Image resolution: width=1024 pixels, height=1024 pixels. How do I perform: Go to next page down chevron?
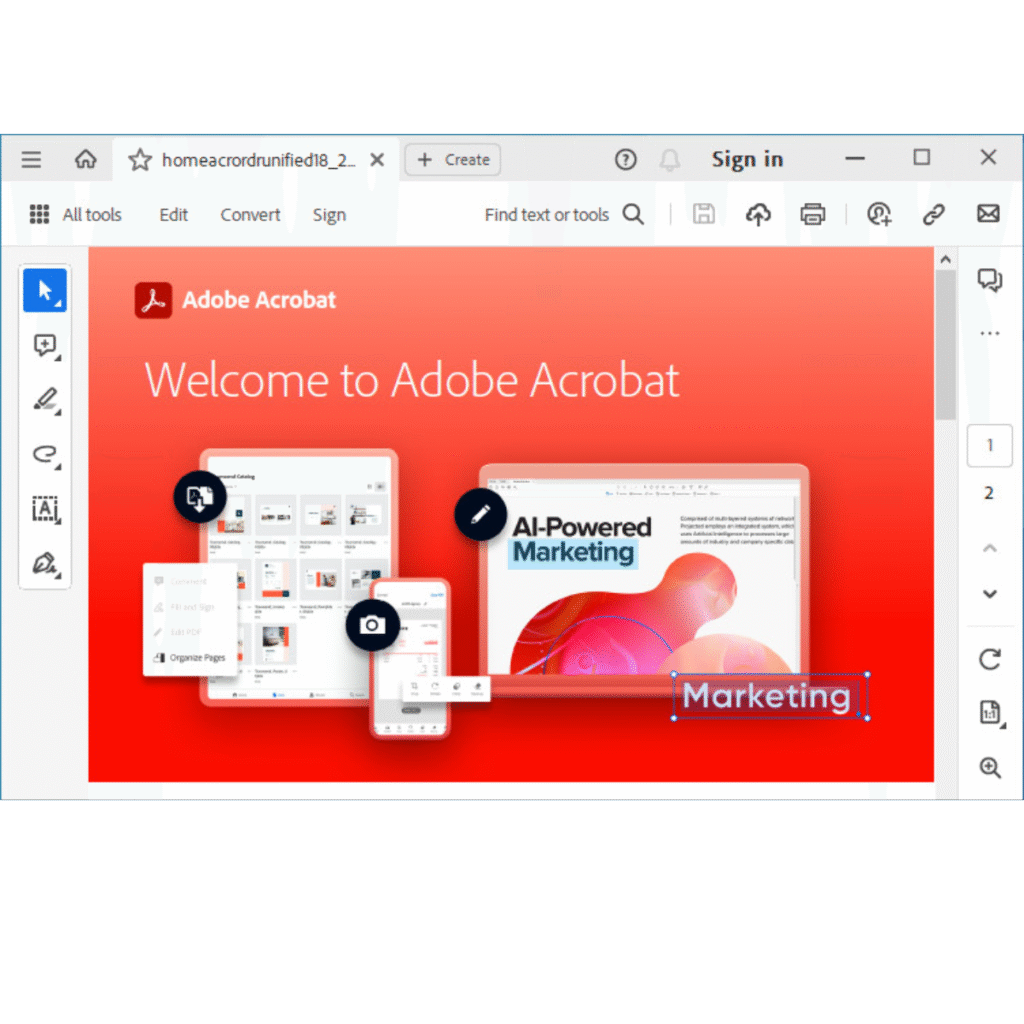[x=990, y=594]
